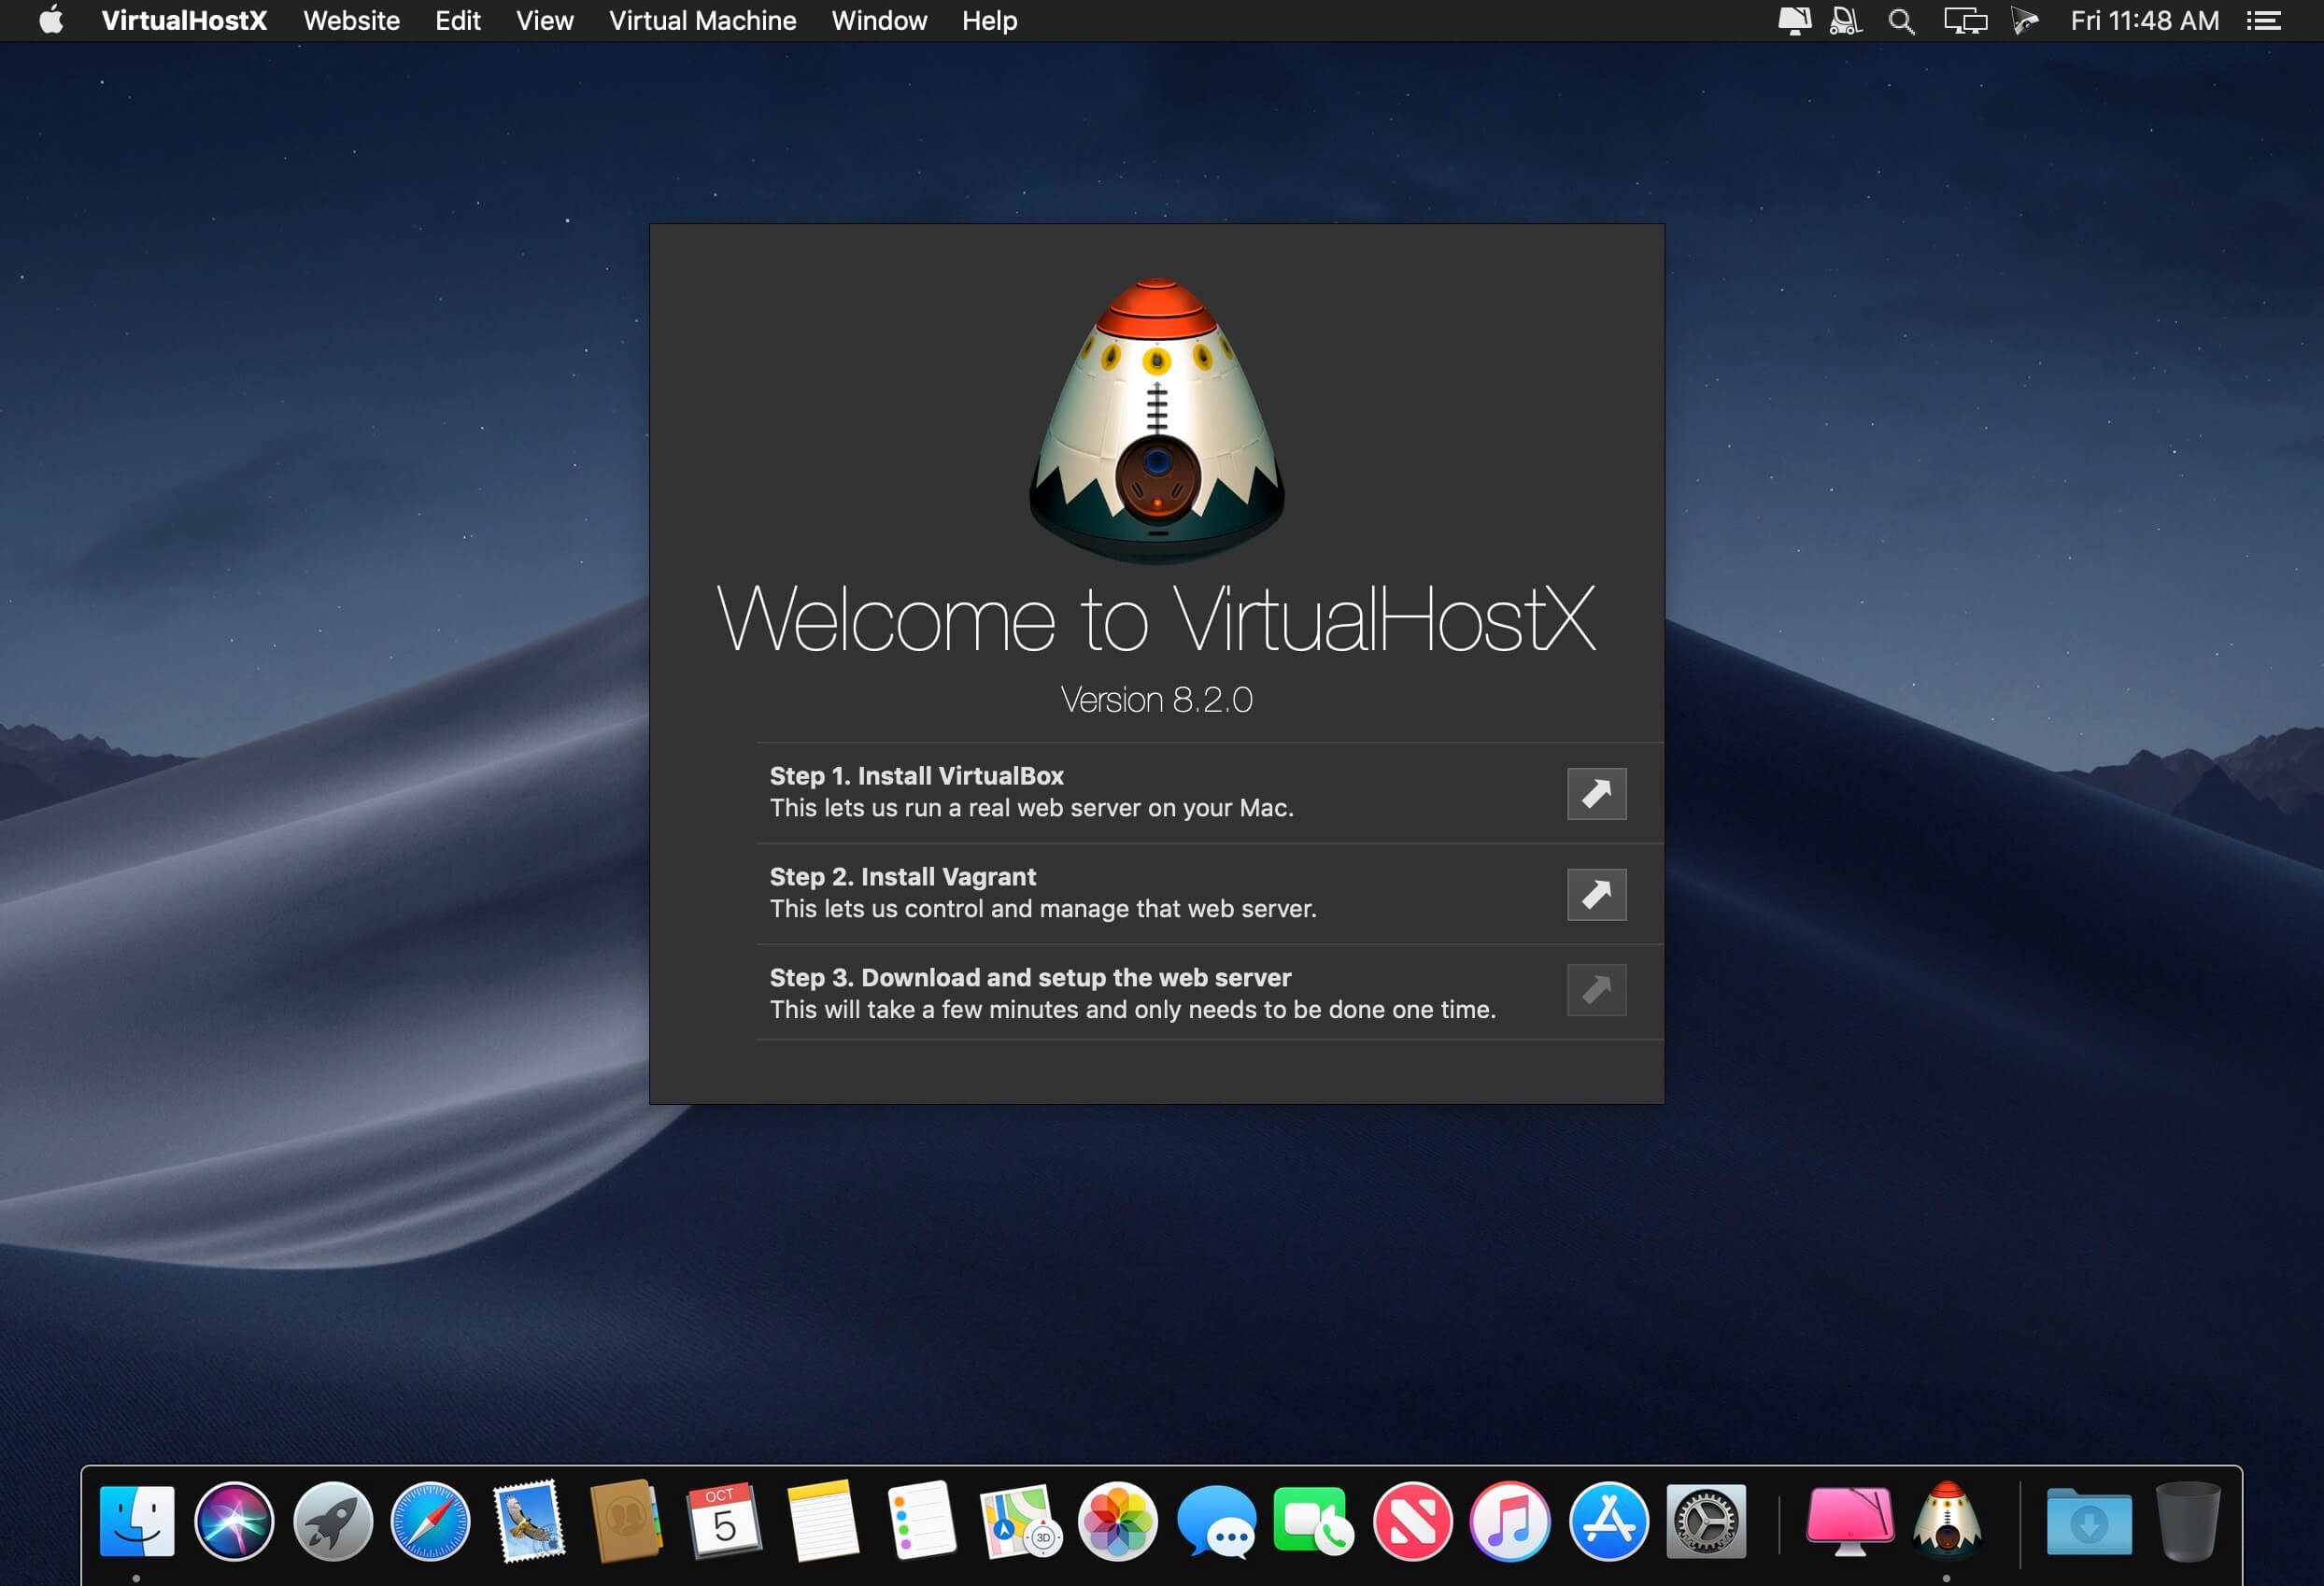The image size is (2324, 1586).
Task: Open the Virtual Machine menu
Action: [x=702, y=21]
